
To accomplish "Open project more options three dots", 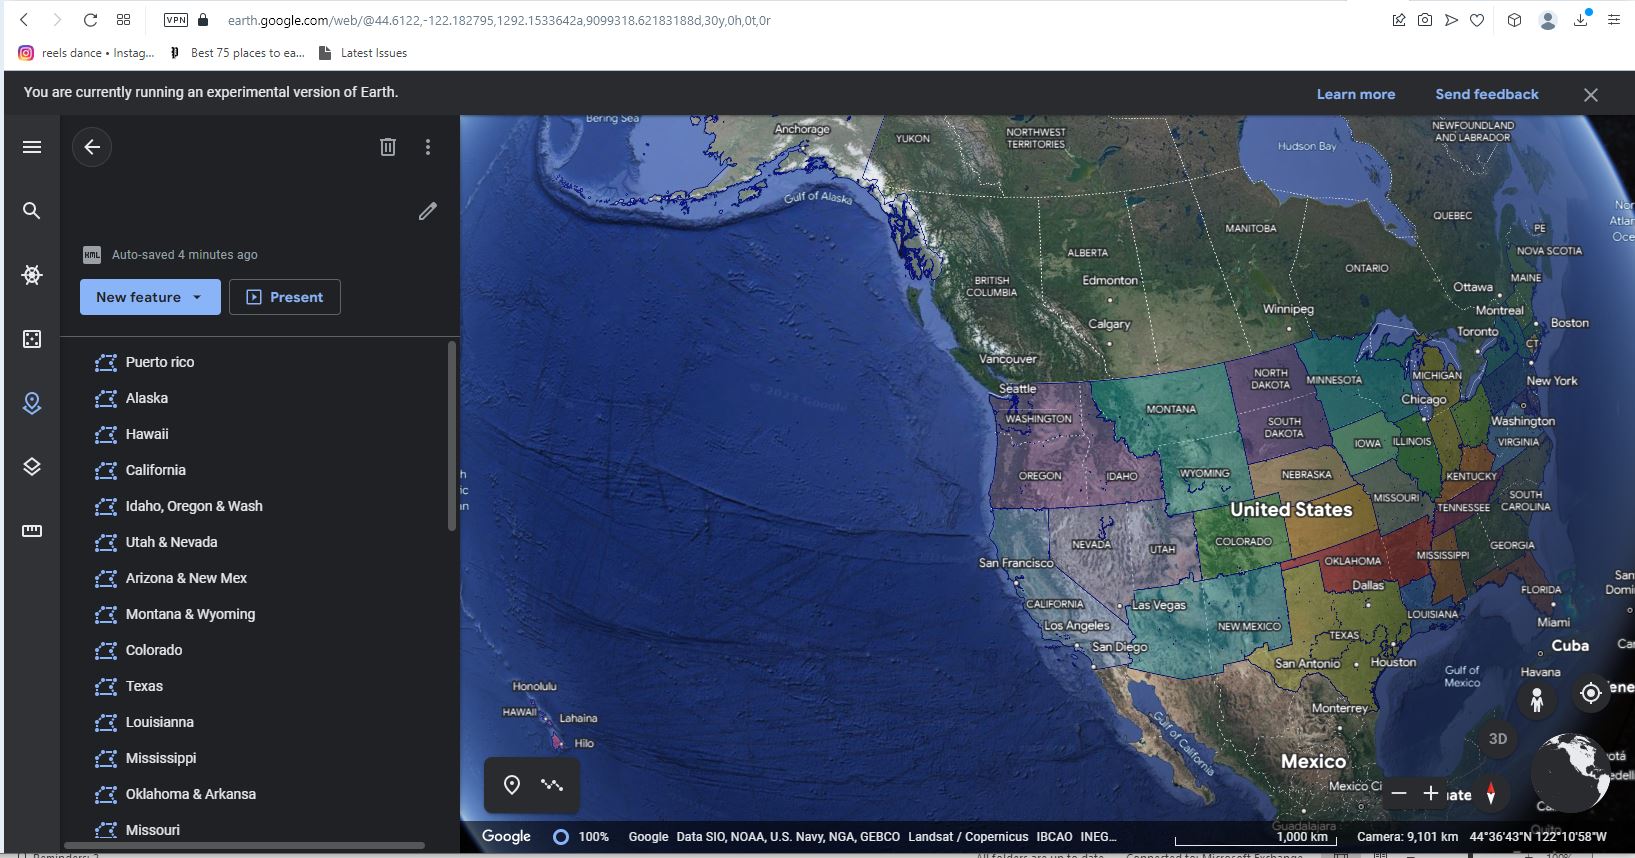I will pos(428,147).
